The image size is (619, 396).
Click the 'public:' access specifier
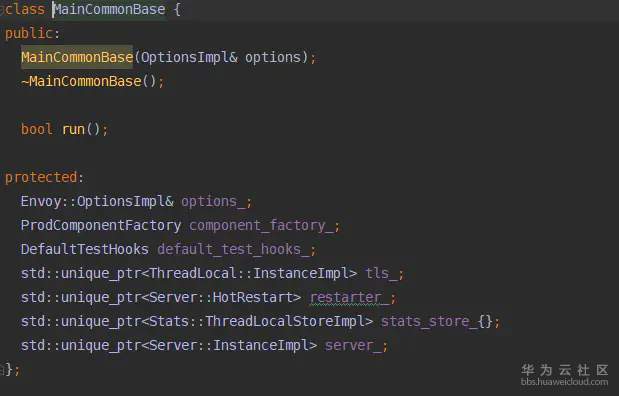32,33
